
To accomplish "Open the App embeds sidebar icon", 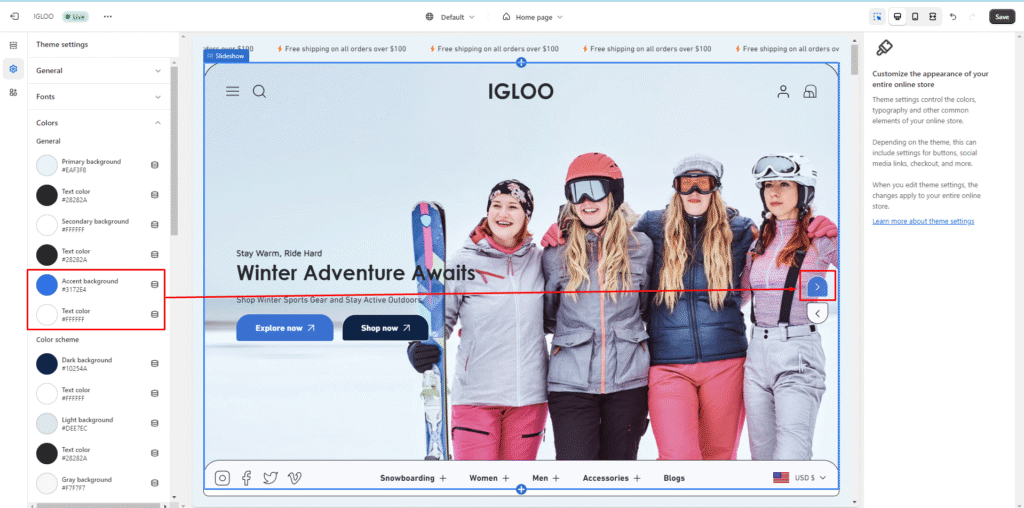I will 13,92.
